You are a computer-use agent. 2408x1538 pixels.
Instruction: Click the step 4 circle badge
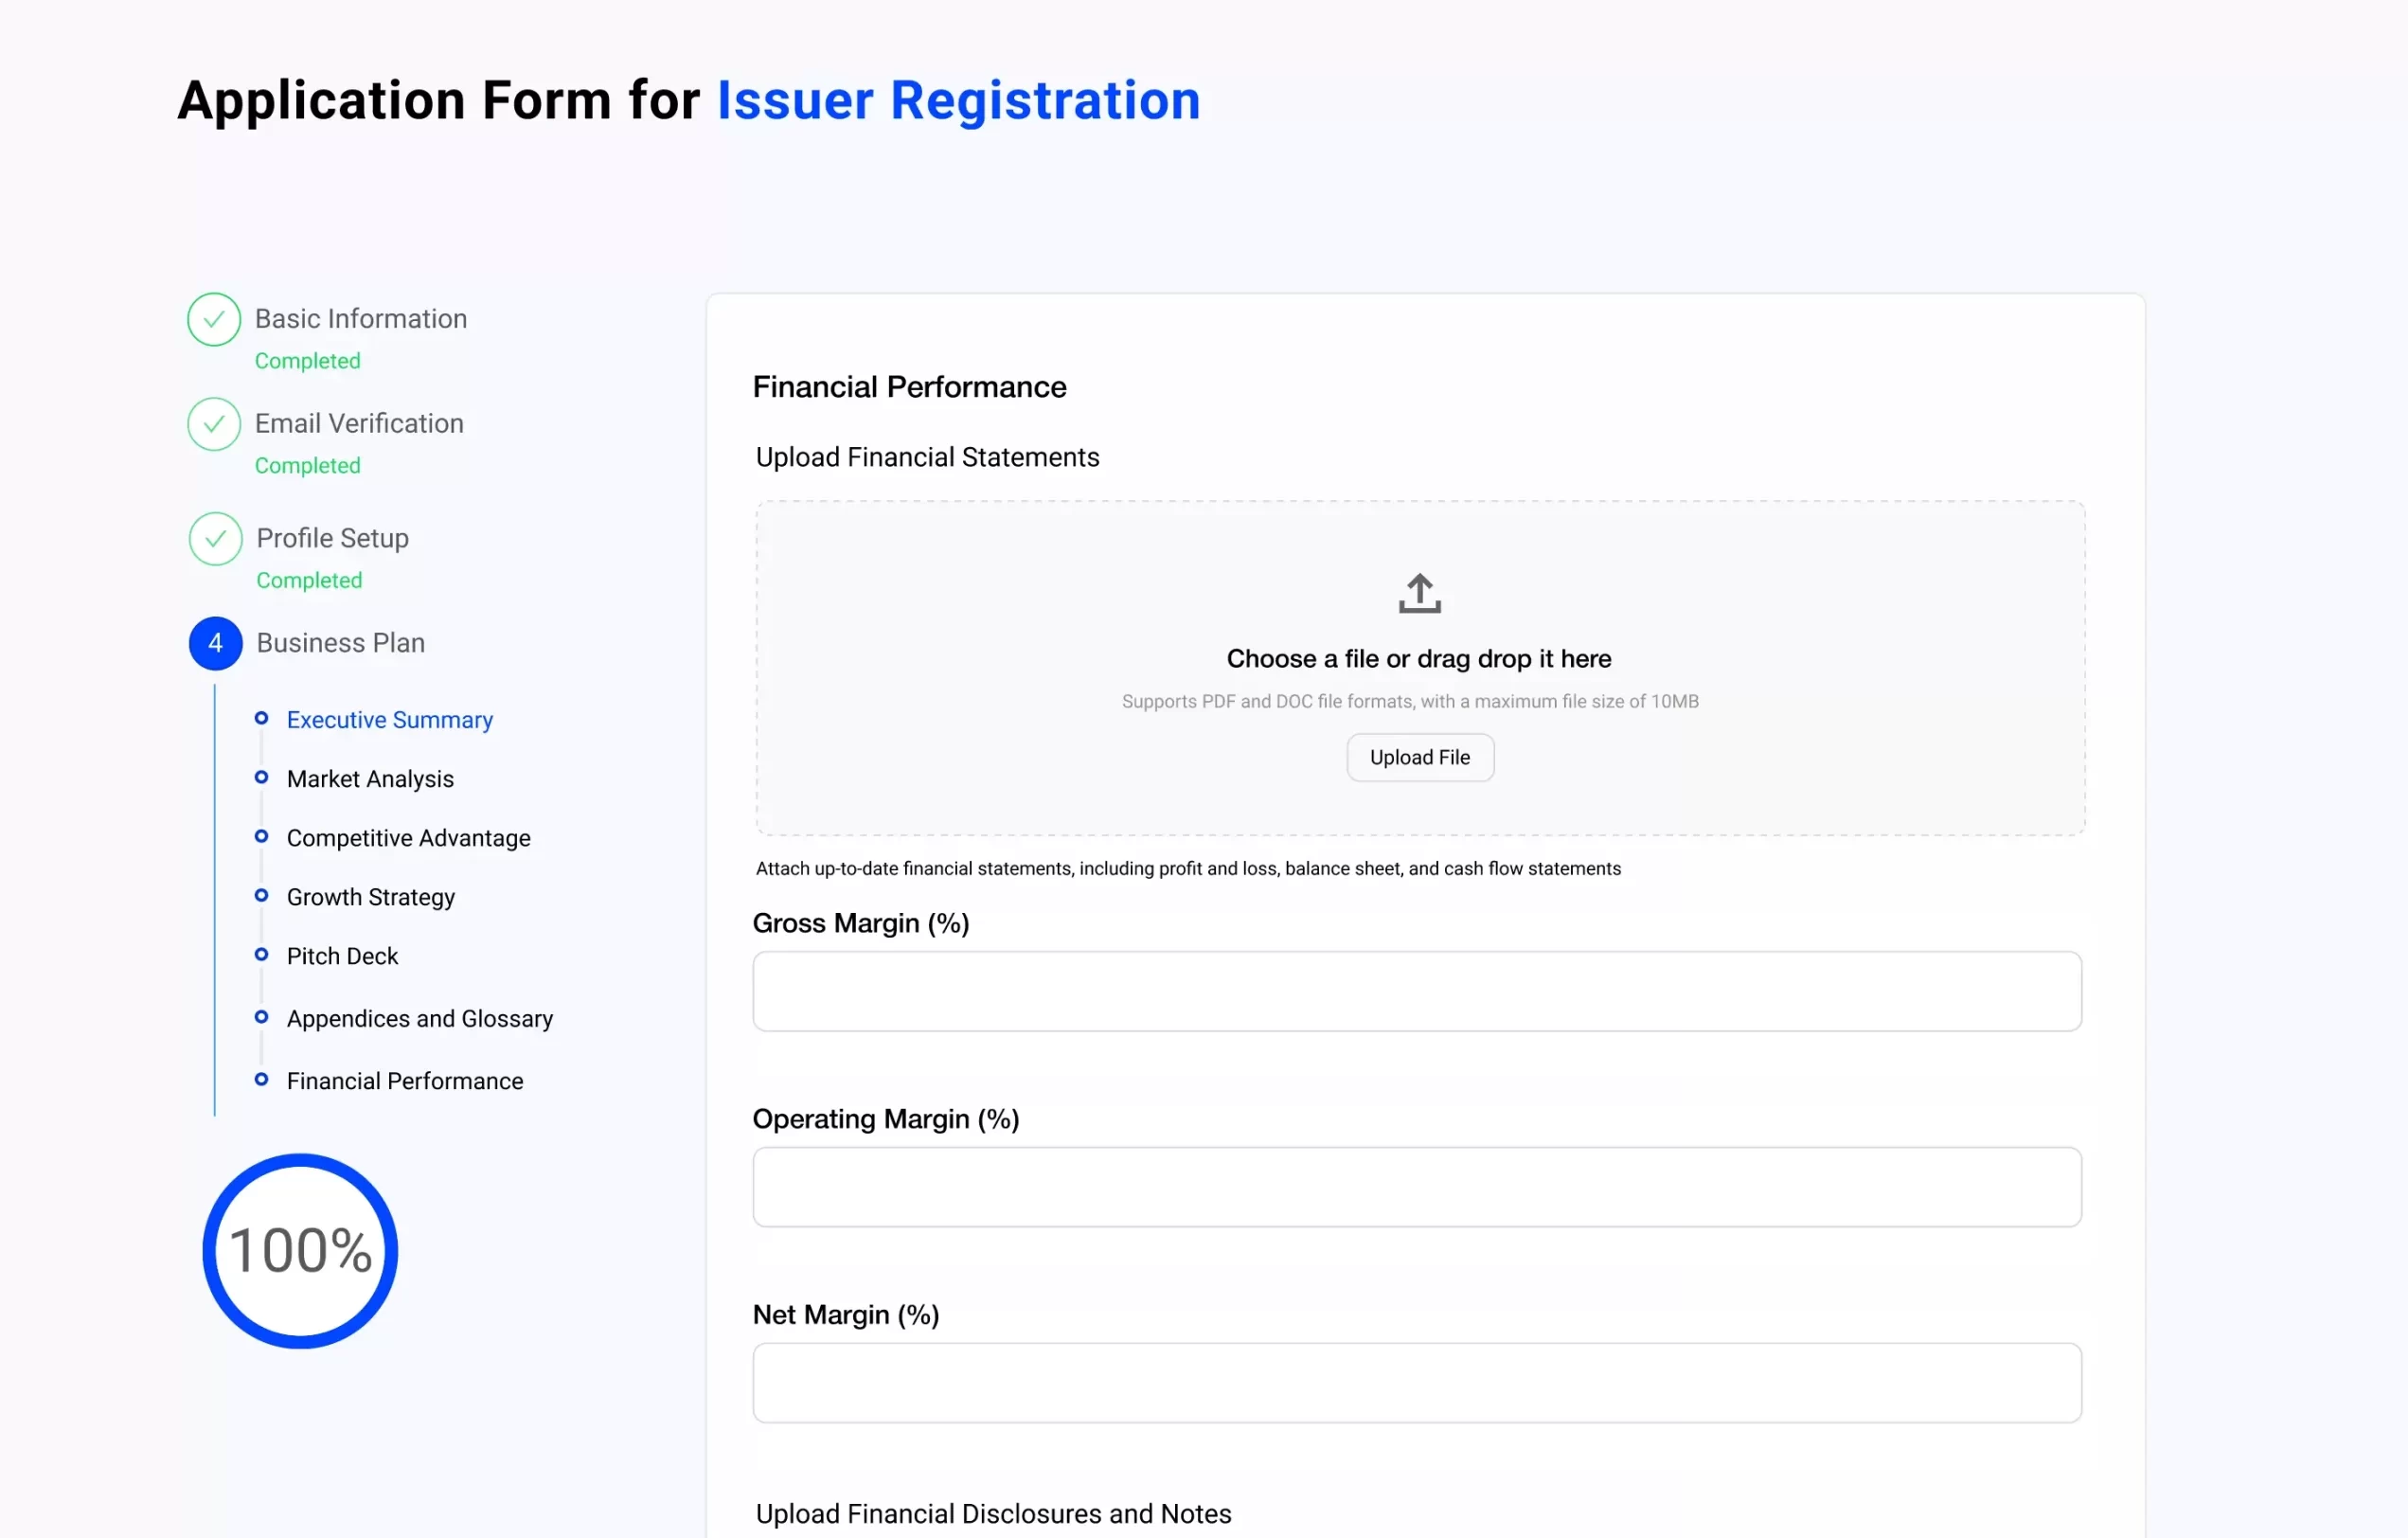click(x=216, y=643)
